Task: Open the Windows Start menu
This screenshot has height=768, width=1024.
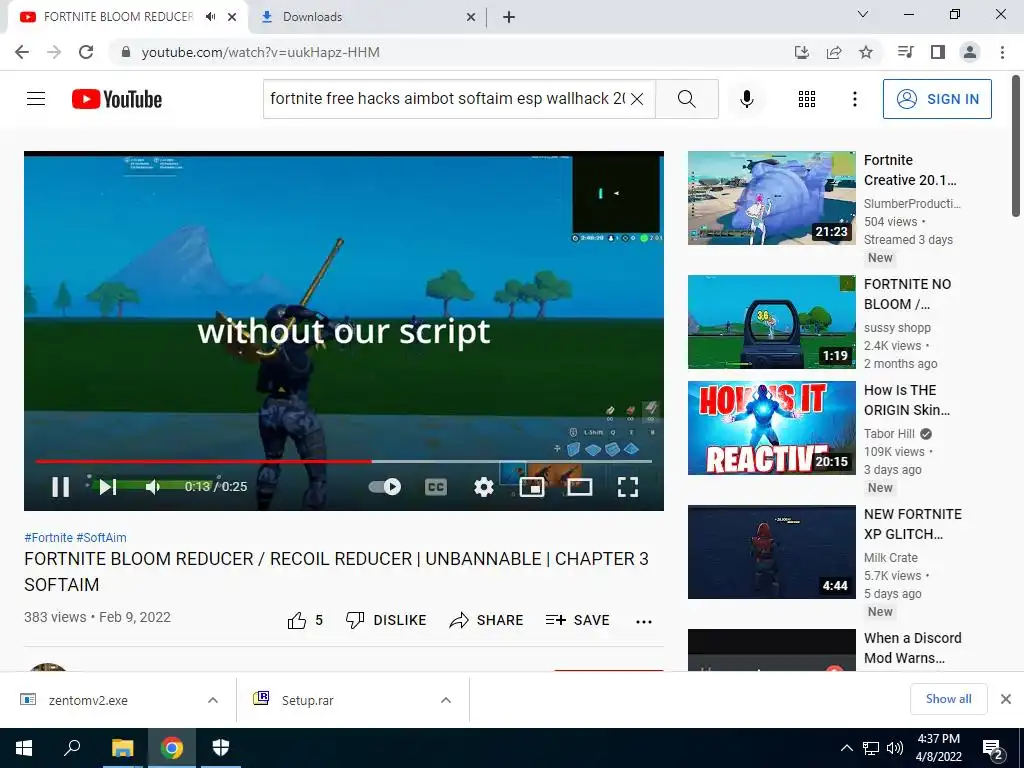Action: pos(24,748)
